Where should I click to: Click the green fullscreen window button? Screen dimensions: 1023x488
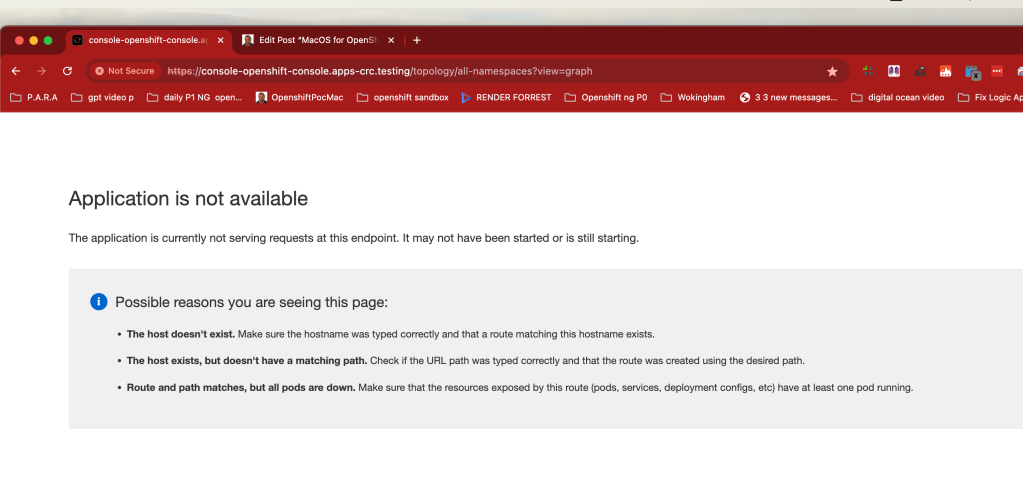pos(48,40)
